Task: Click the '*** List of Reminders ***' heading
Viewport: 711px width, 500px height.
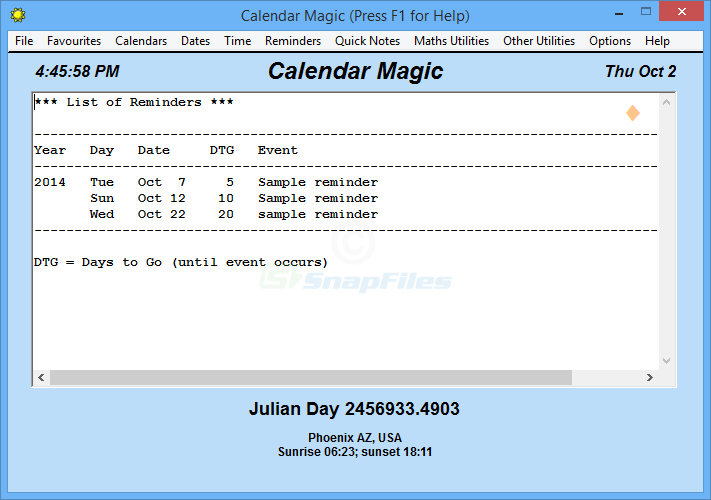Action: tap(134, 102)
